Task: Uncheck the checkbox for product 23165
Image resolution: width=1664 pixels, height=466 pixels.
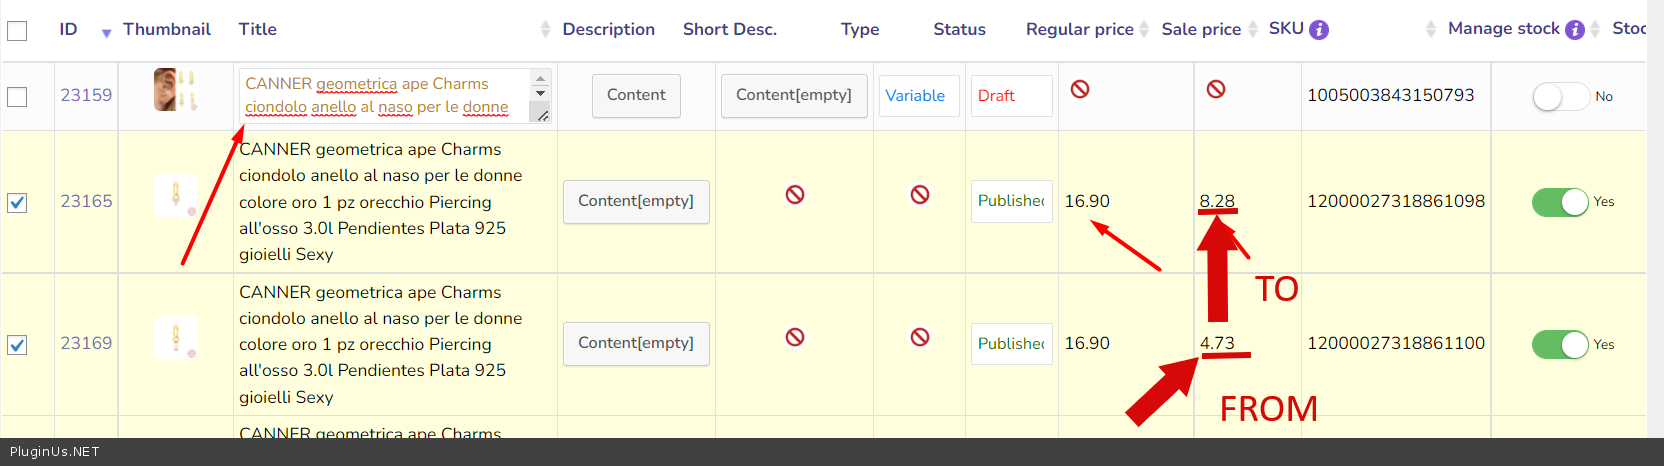Action: (x=17, y=203)
